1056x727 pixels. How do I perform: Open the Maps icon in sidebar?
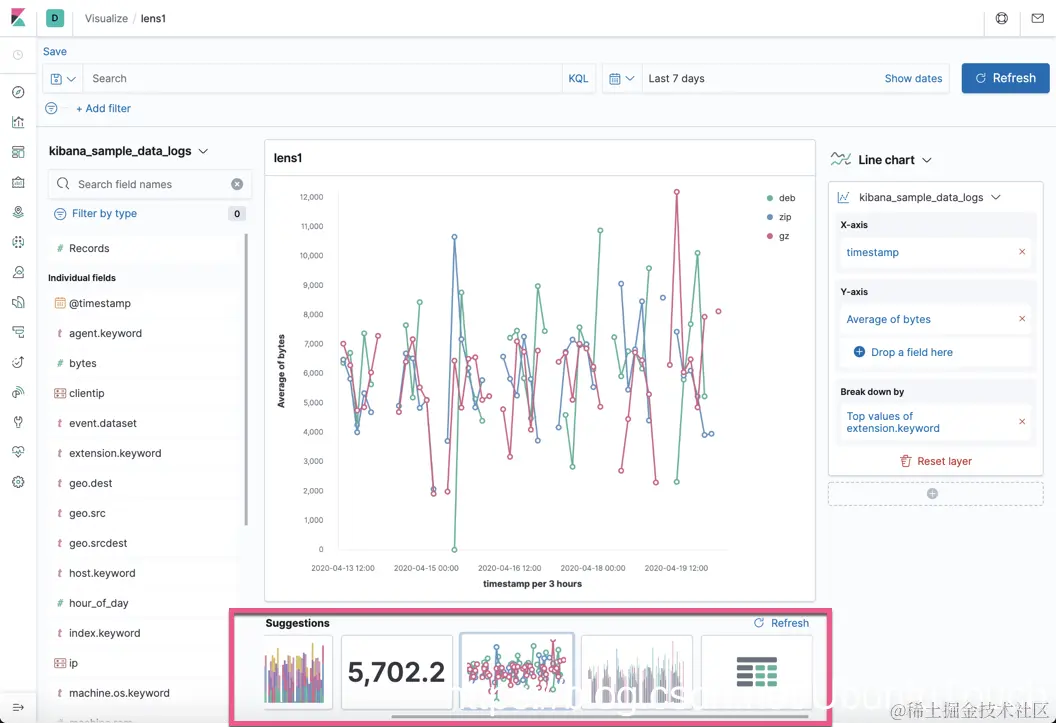click(x=18, y=212)
